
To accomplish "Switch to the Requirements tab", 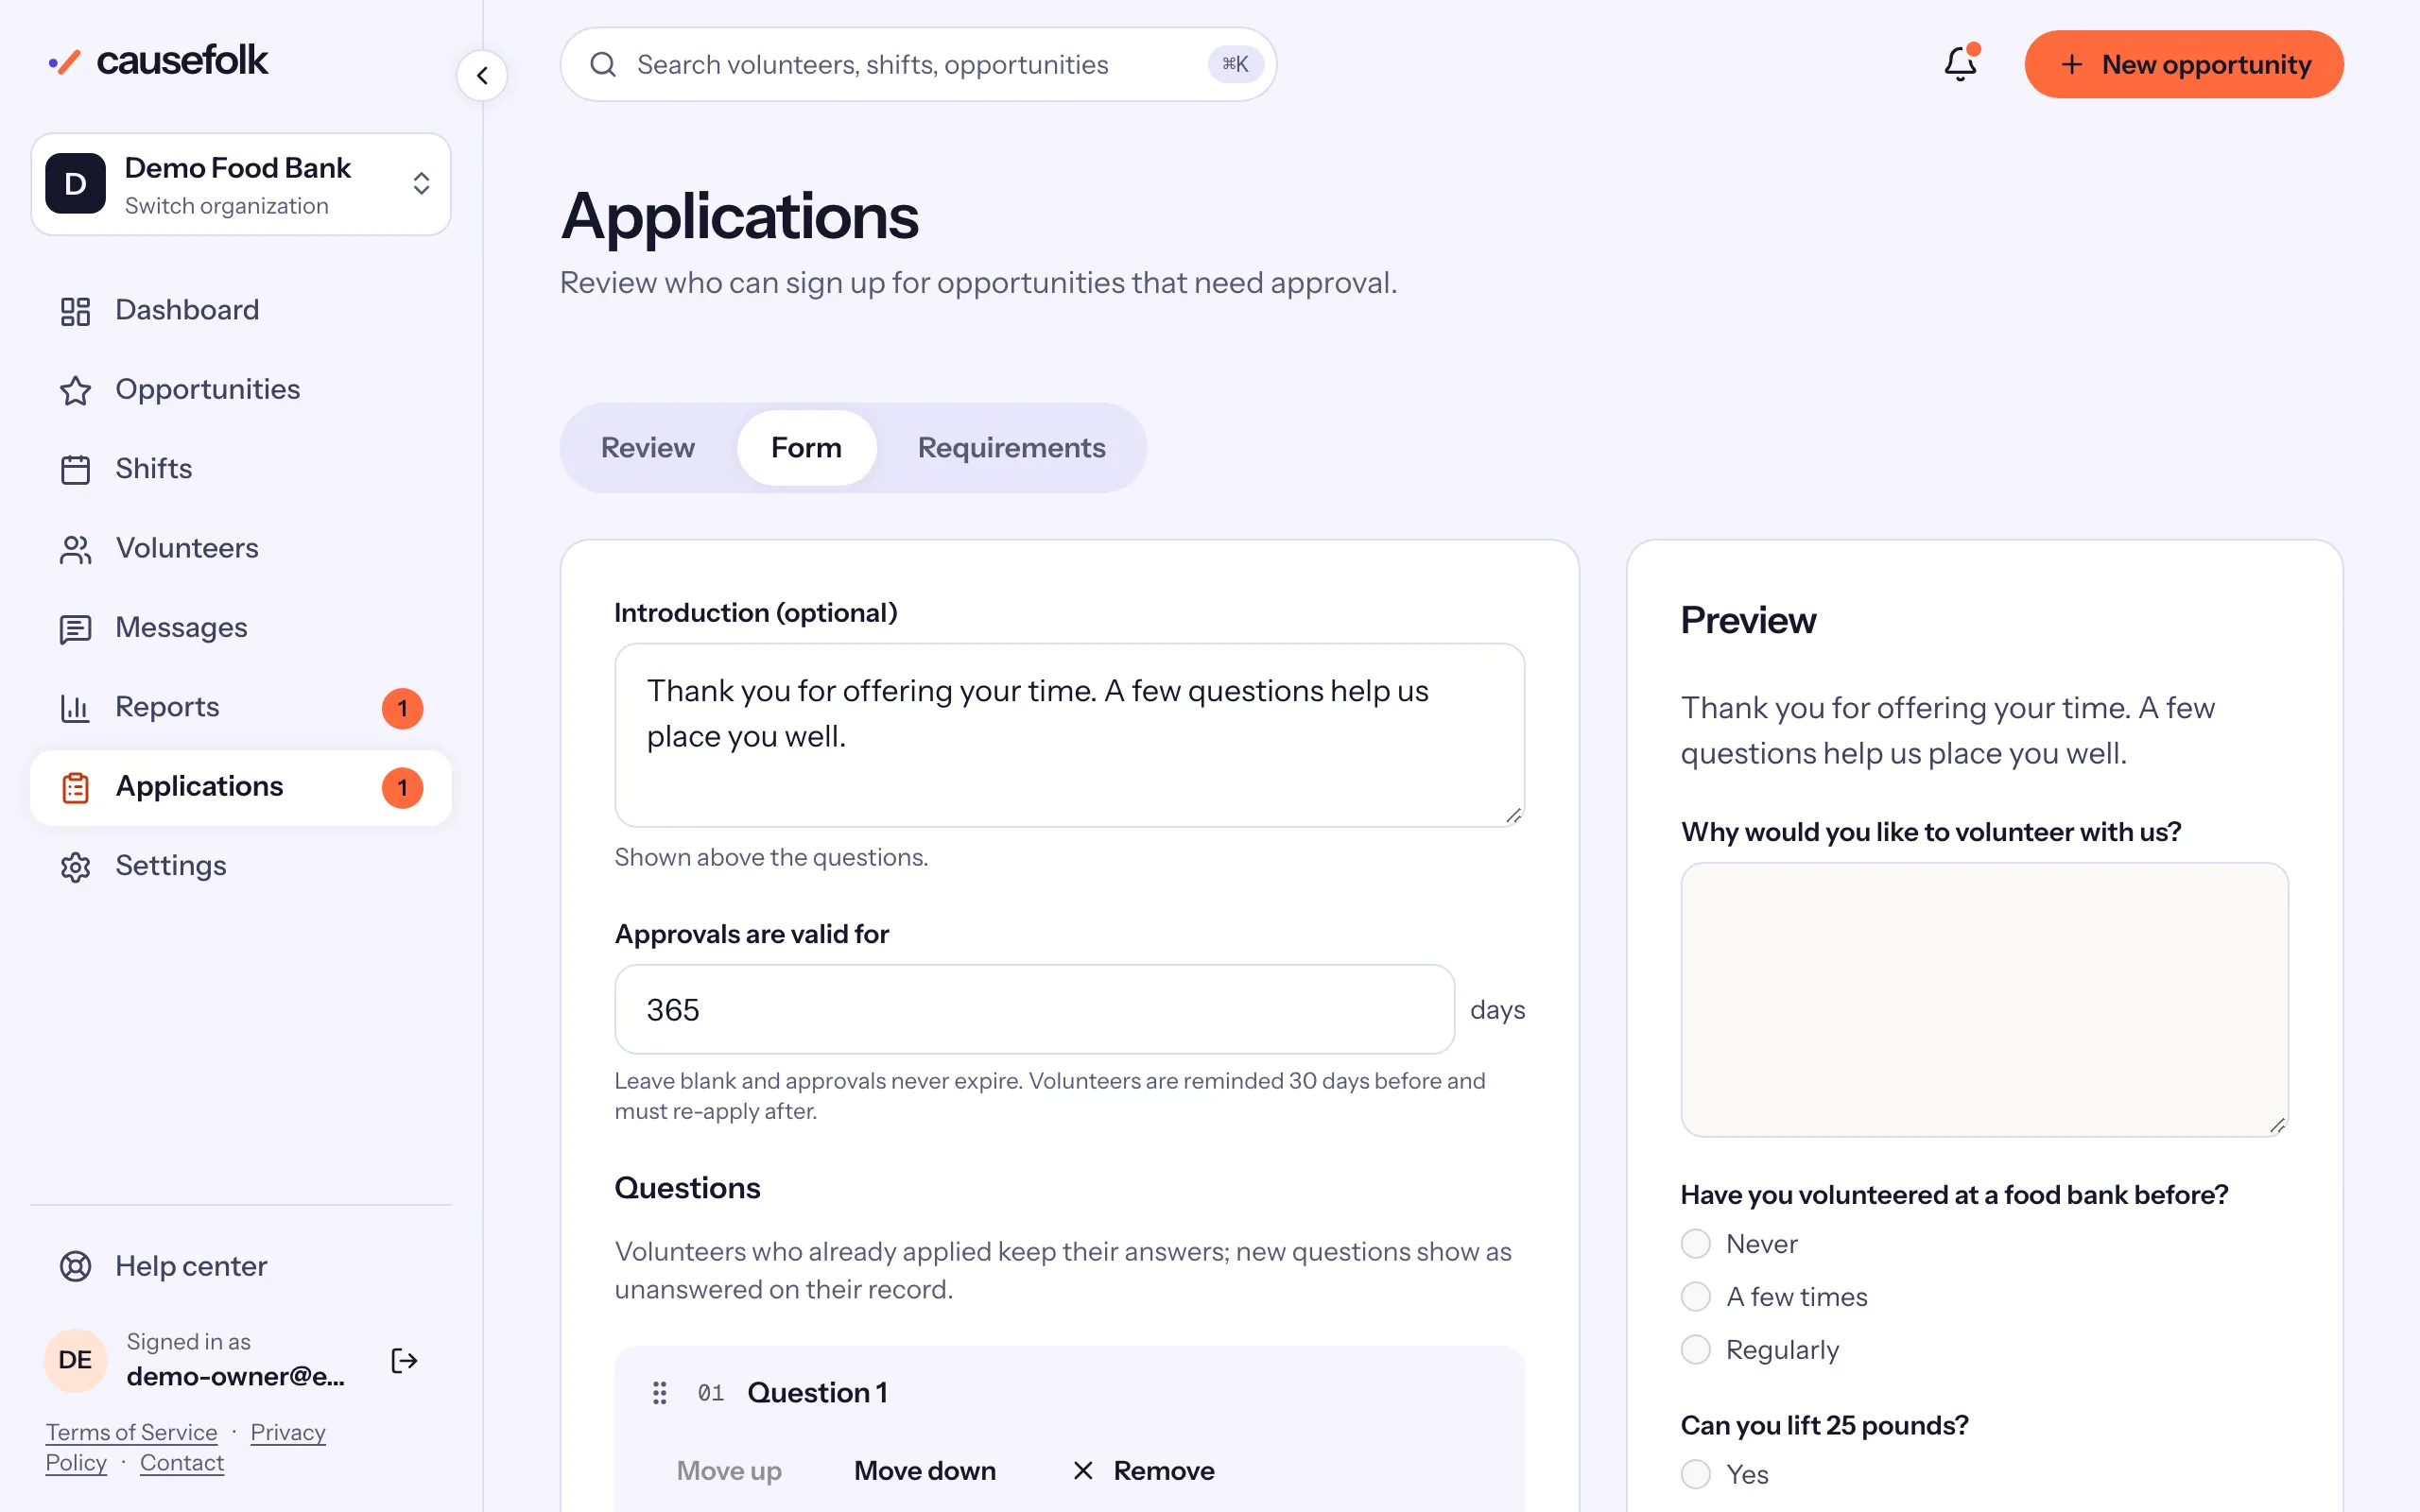I will coord(1011,447).
